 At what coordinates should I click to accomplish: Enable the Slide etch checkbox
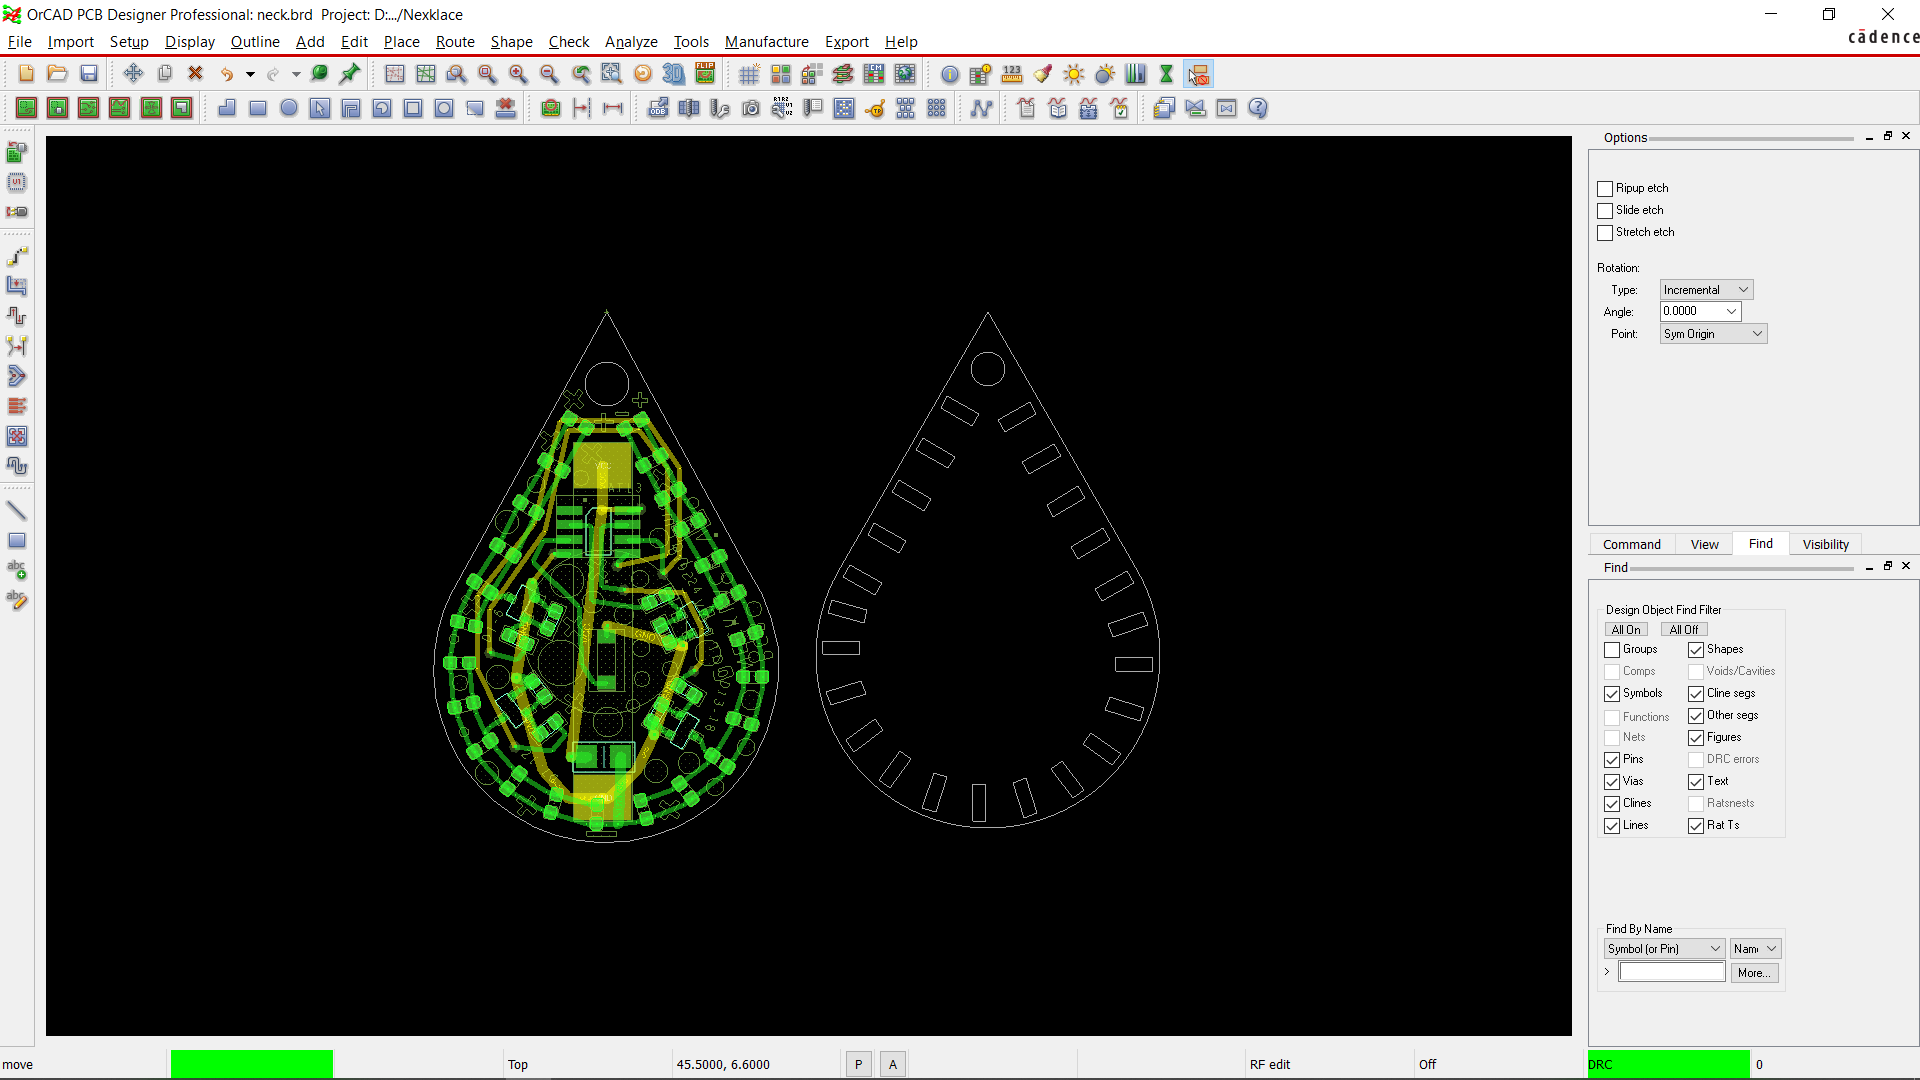click(x=1605, y=211)
